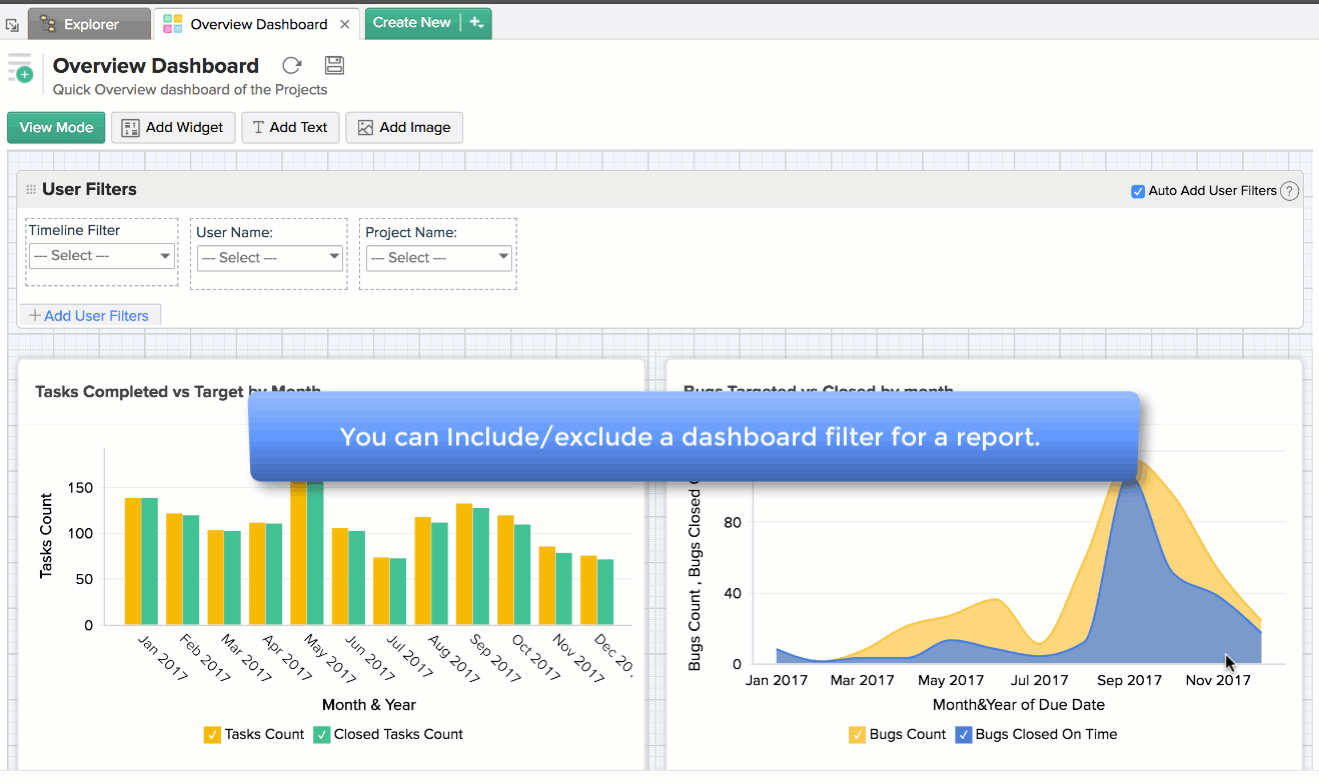Open the Project Name dropdown

point(438,258)
